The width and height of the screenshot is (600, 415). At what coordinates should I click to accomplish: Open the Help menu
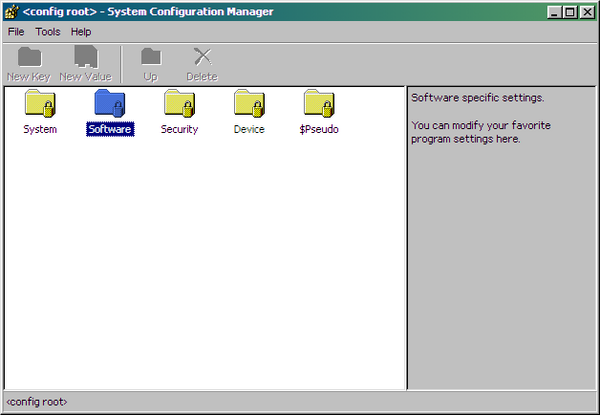[81, 32]
